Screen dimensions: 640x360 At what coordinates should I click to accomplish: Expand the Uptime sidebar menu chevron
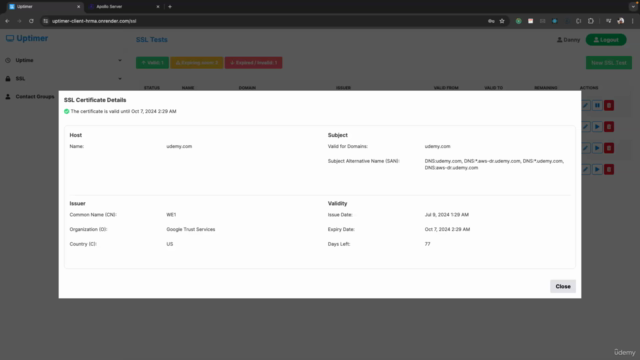coord(120,60)
